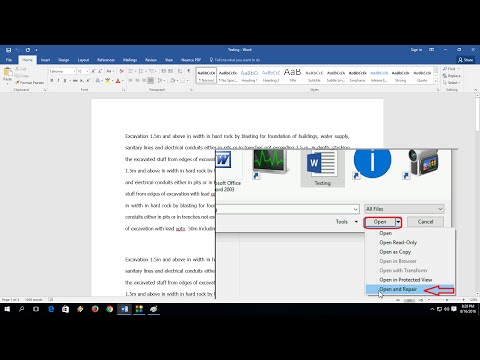The width and height of the screenshot is (480, 360).
Task: Apply the Normal style
Action: click(x=206, y=76)
